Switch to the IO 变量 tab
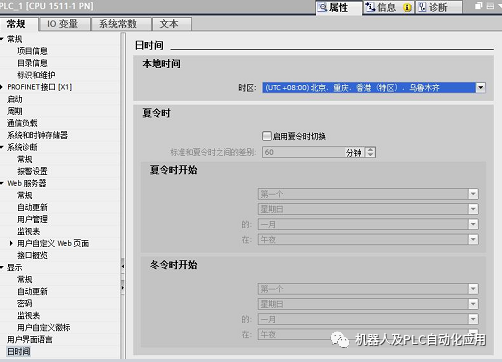The image size is (502, 362). coord(64,24)
